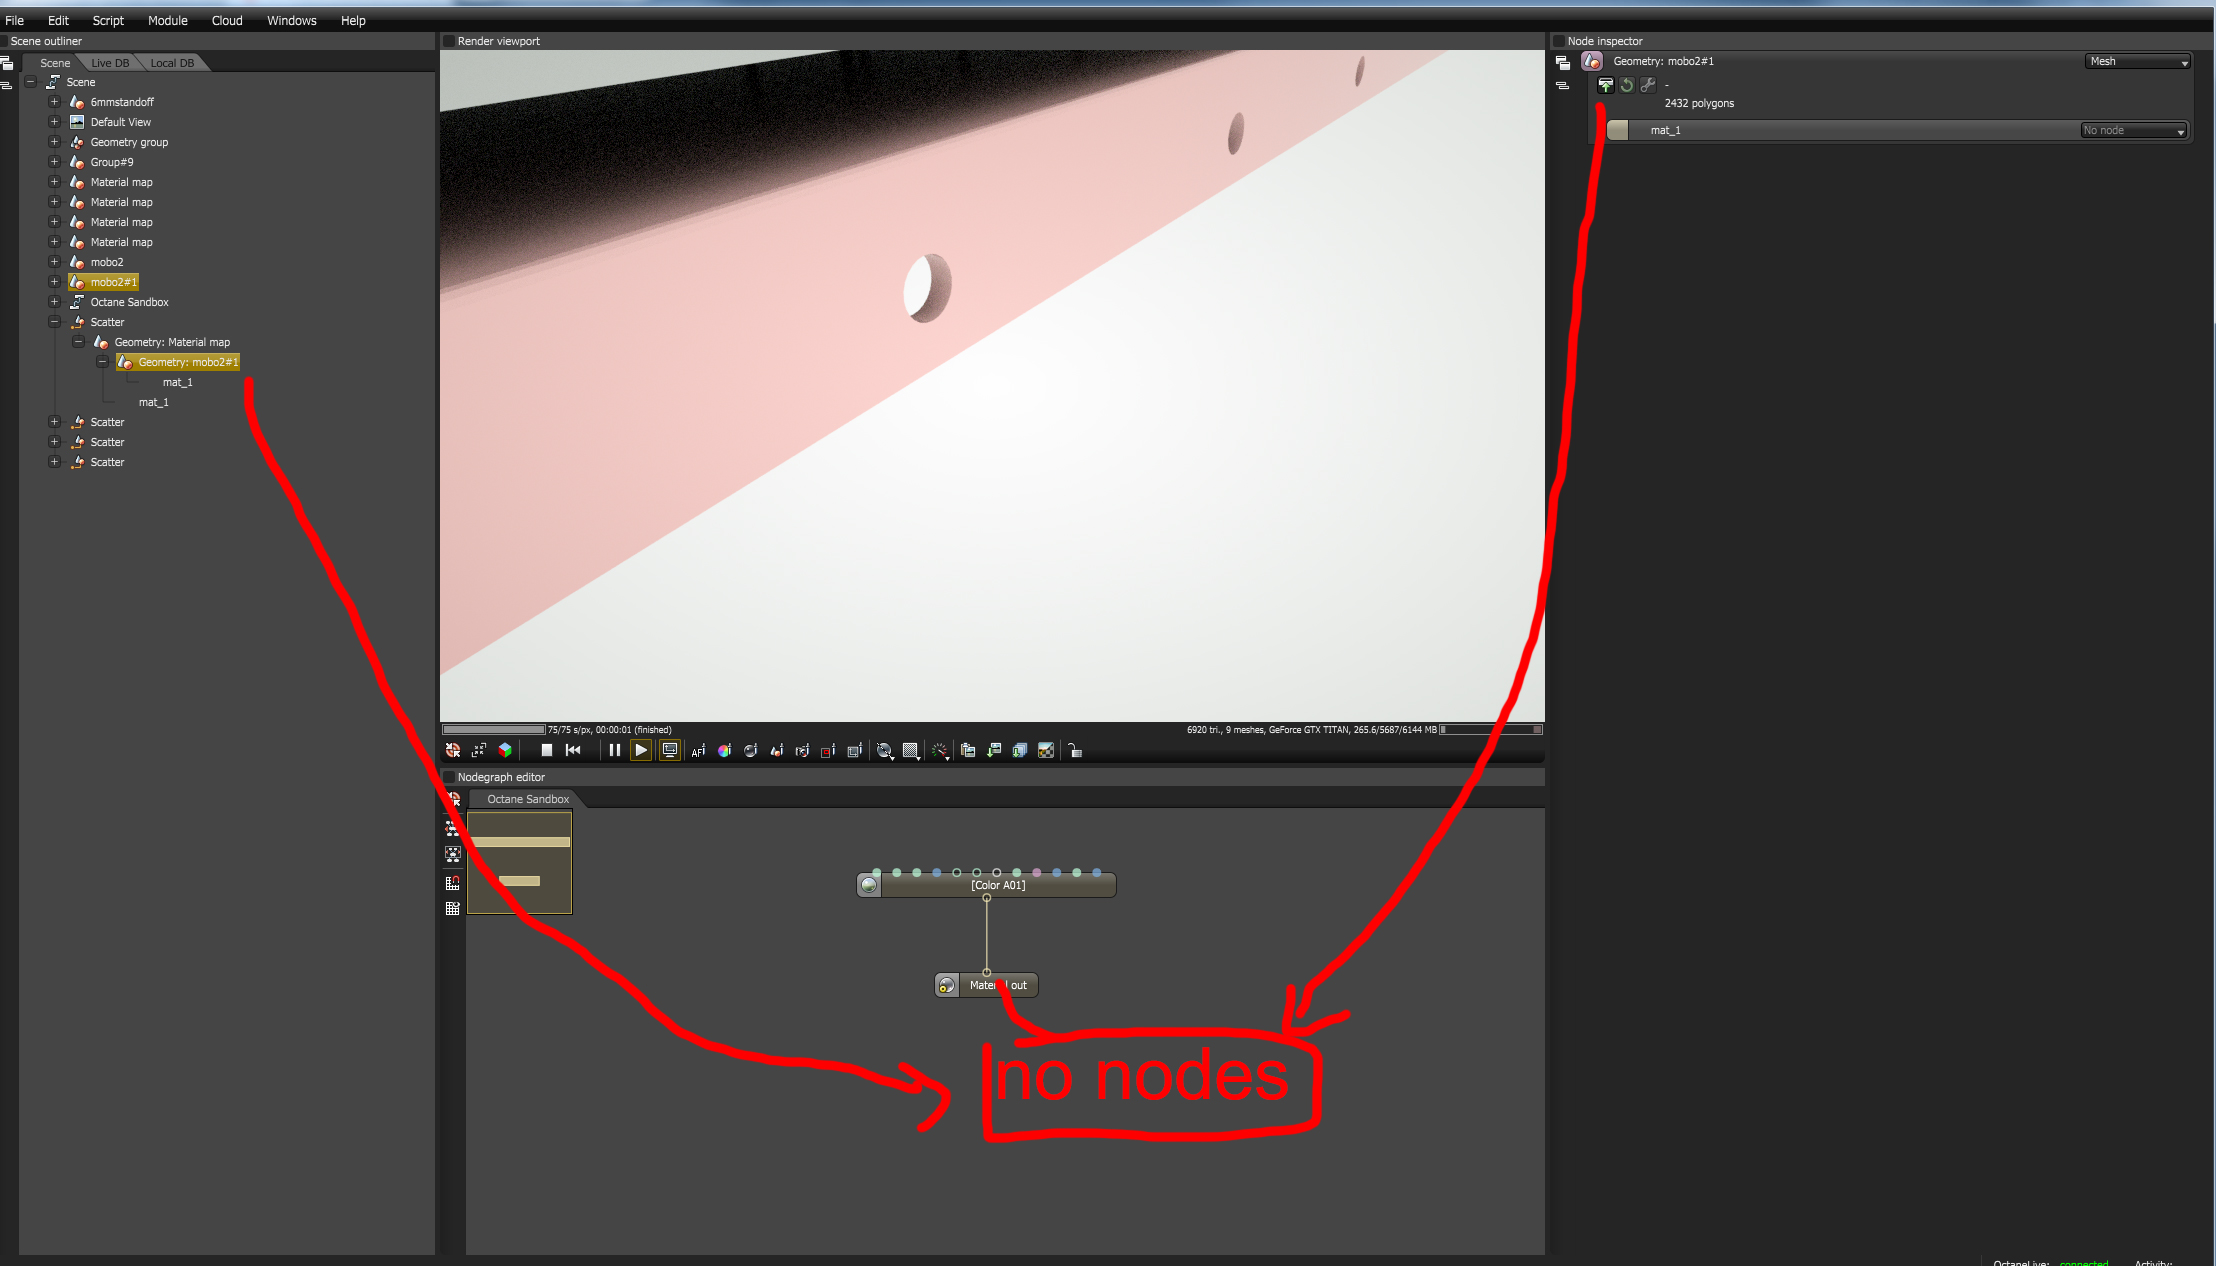Viewport: 2216px width, 1266px height.
Task: Pause the render
Action: coord(614,750)
